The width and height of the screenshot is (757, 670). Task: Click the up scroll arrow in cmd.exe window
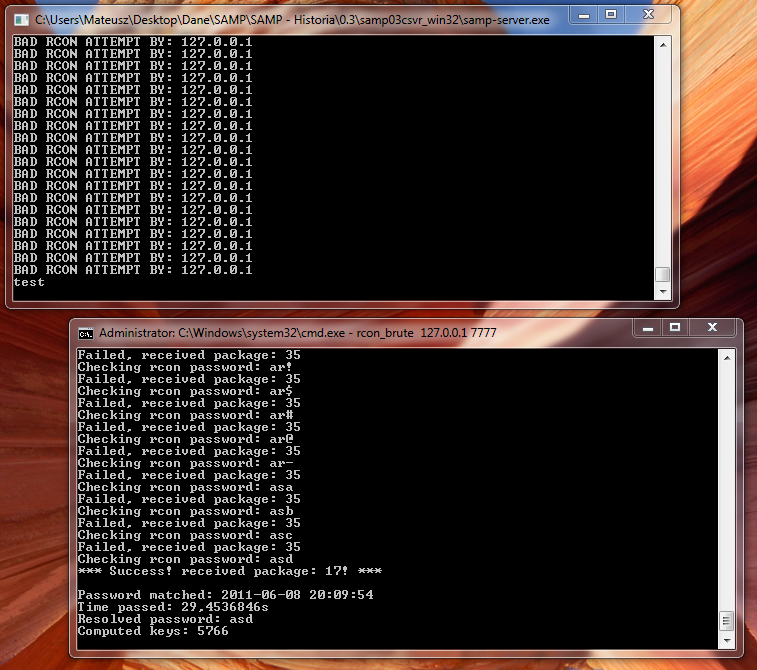coord(727,358)
